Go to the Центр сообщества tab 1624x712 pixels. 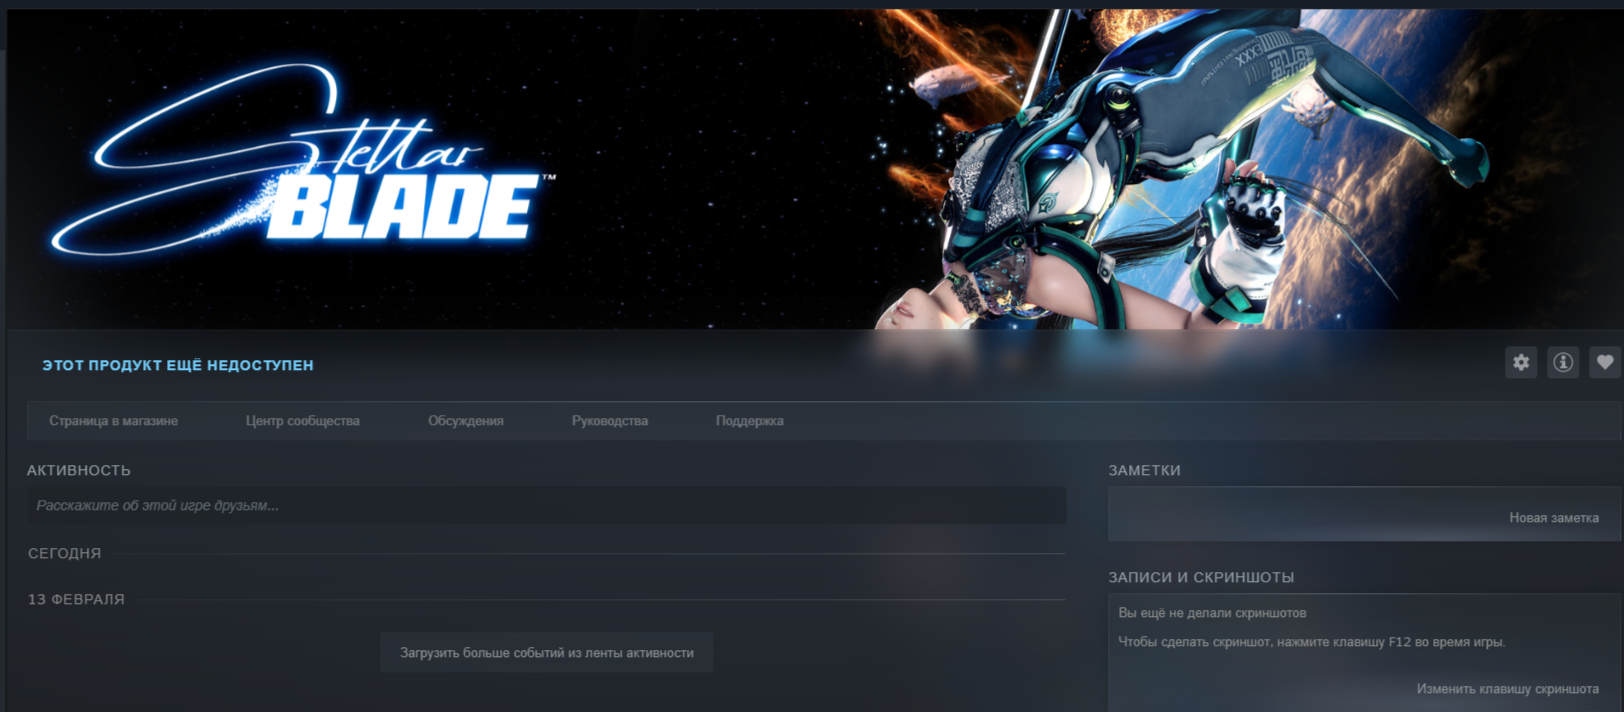pos(303,421)
